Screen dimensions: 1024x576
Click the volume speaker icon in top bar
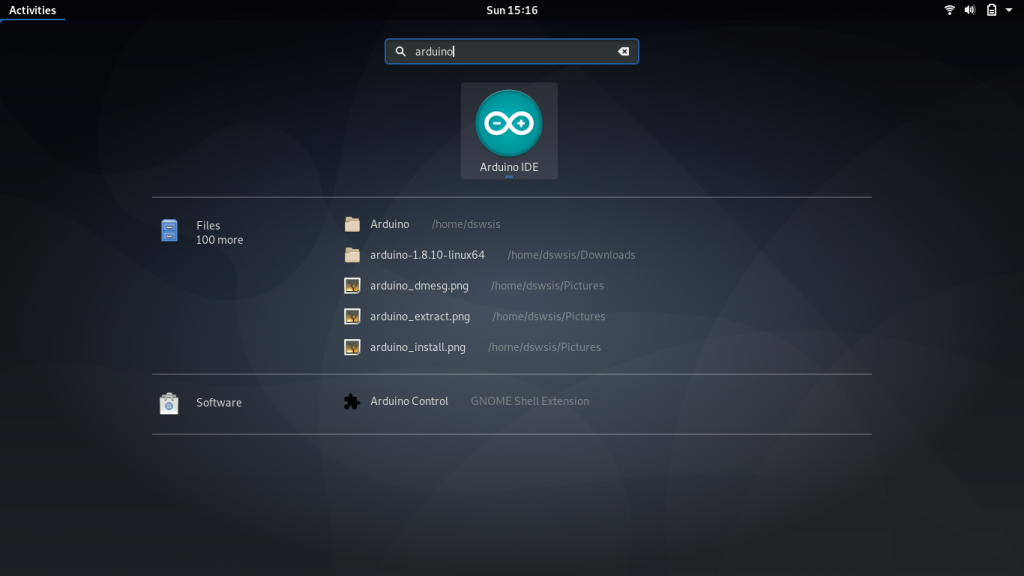coord(969,10)
